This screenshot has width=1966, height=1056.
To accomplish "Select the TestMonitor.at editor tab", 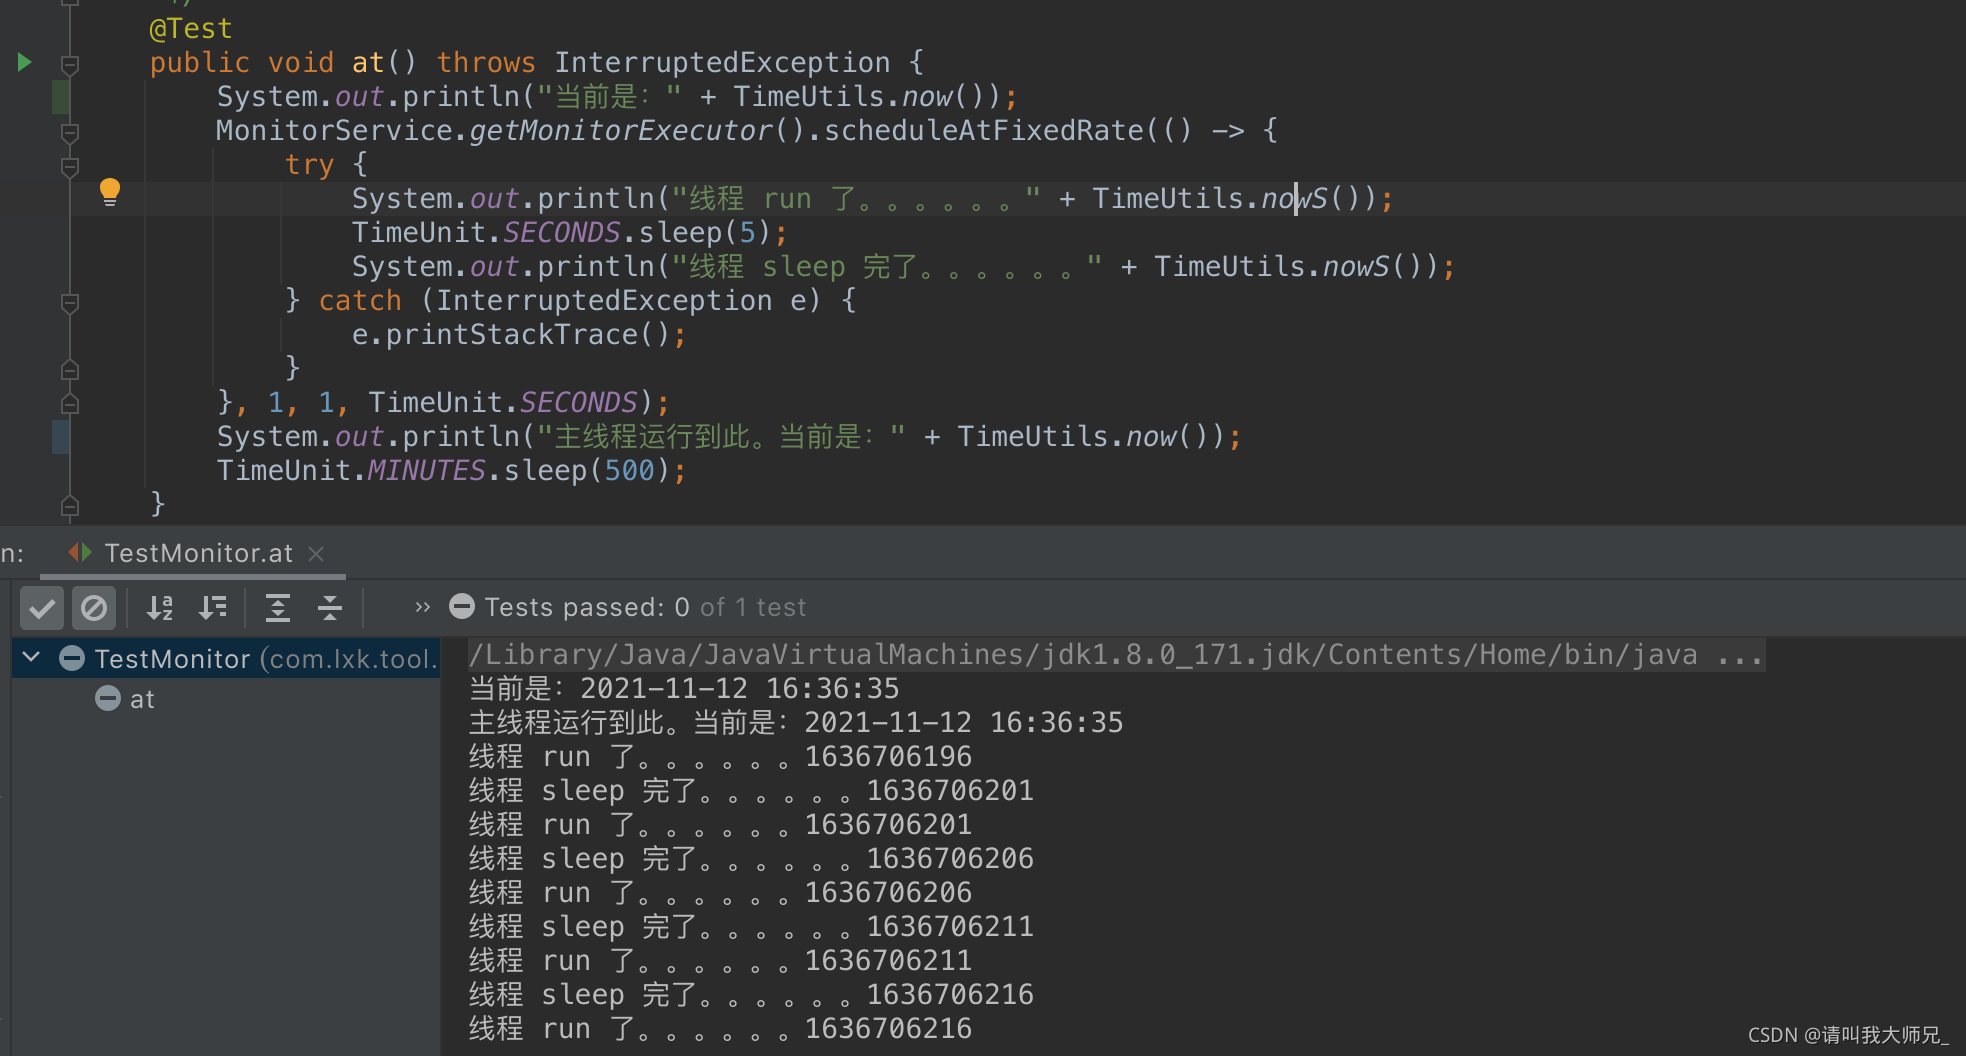I will (x=198, y=553).
